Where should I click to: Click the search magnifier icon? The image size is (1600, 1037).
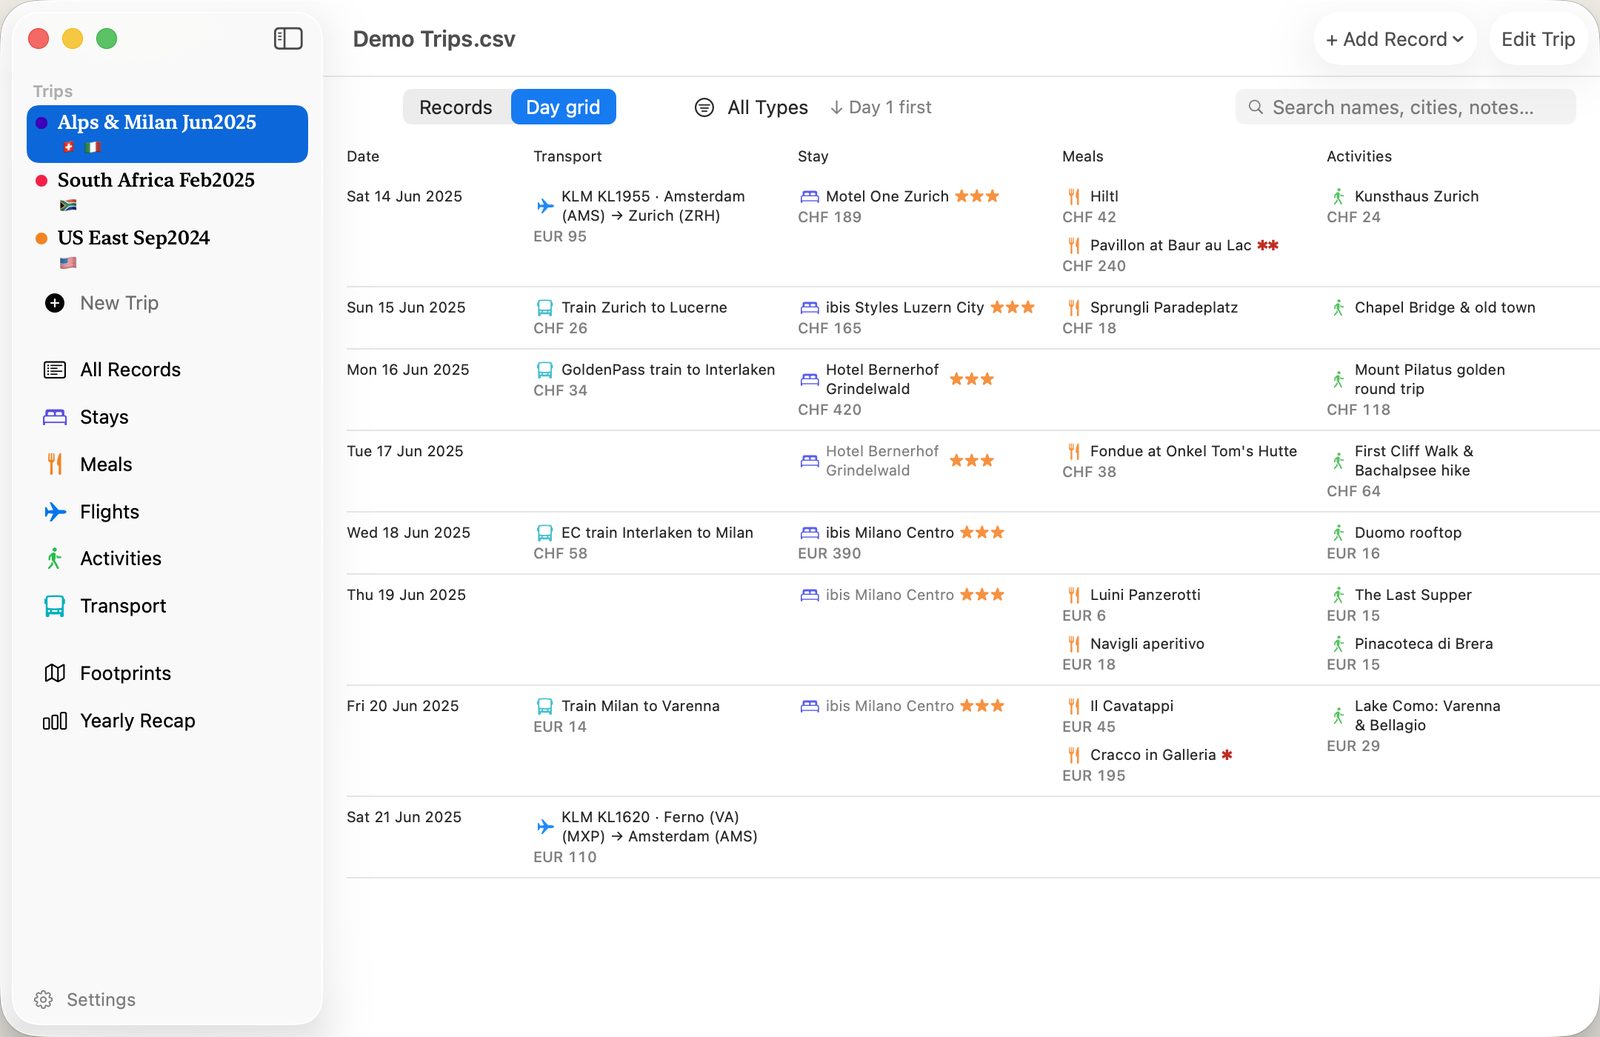point(1256,107)
